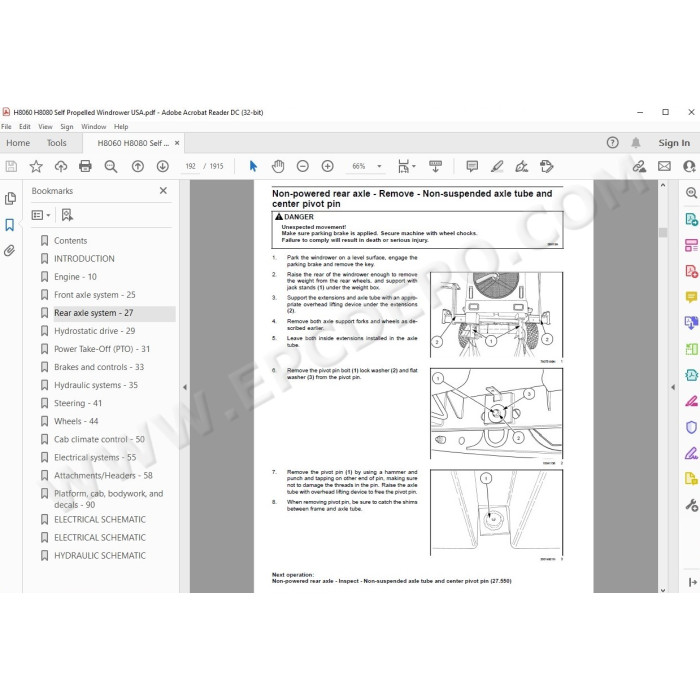View notifications bell icon
This screenshot has width=700, height=700.
(636, 143)
